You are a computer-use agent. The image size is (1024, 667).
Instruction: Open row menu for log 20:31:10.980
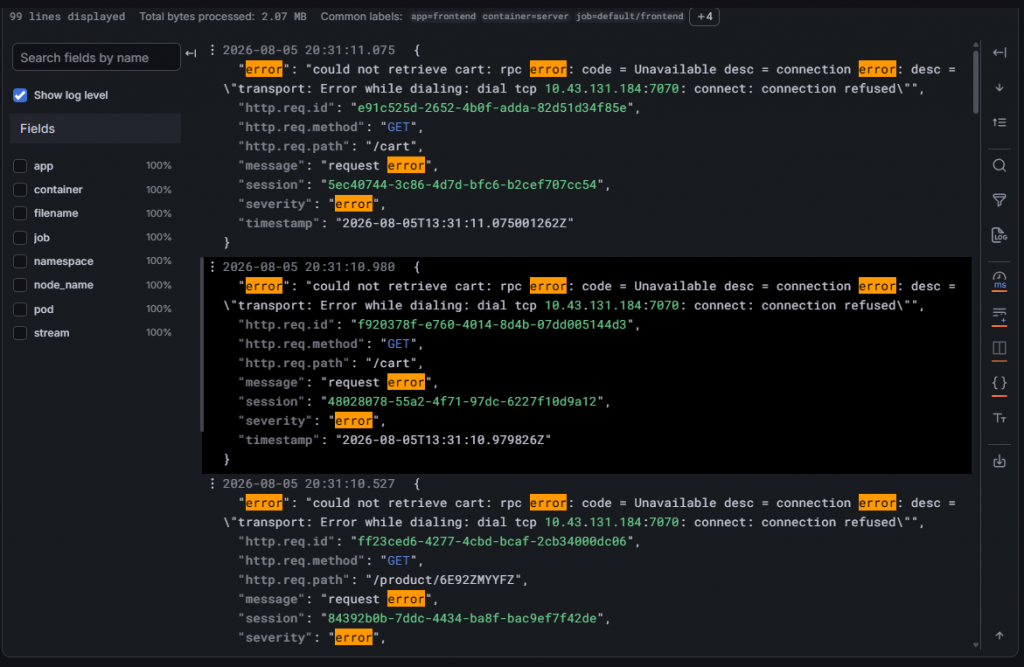click(x=212, y=267)
